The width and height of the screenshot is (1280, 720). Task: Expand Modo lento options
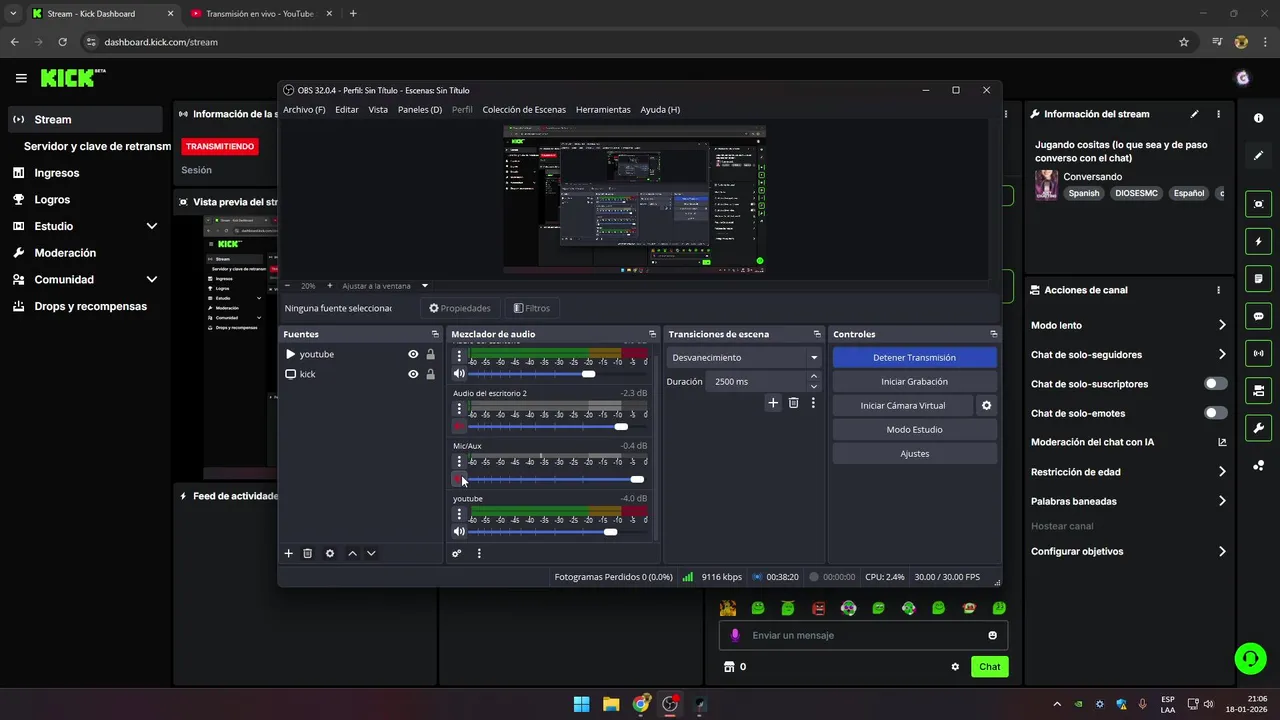click(x=1222, y=325)
